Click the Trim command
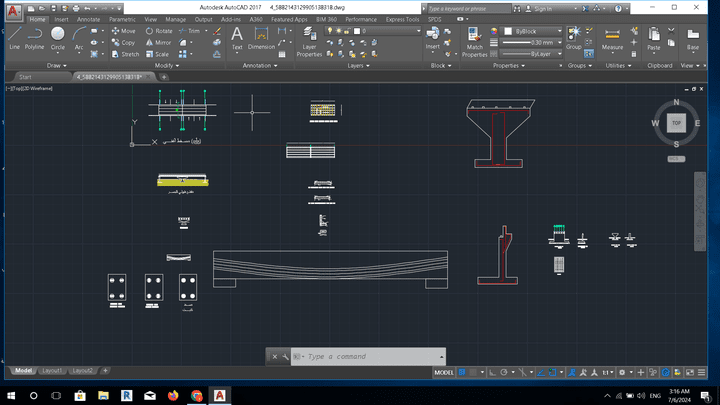 (x=190, y=31)
